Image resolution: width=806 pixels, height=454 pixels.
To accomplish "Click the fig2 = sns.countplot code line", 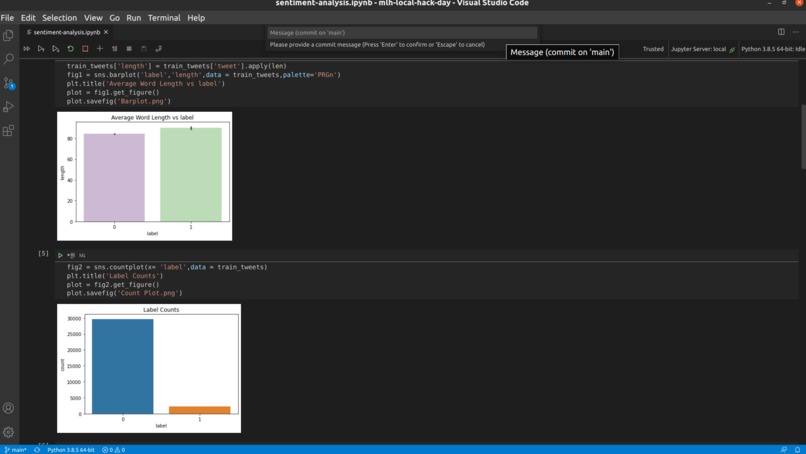I will (x=167, y=267).
